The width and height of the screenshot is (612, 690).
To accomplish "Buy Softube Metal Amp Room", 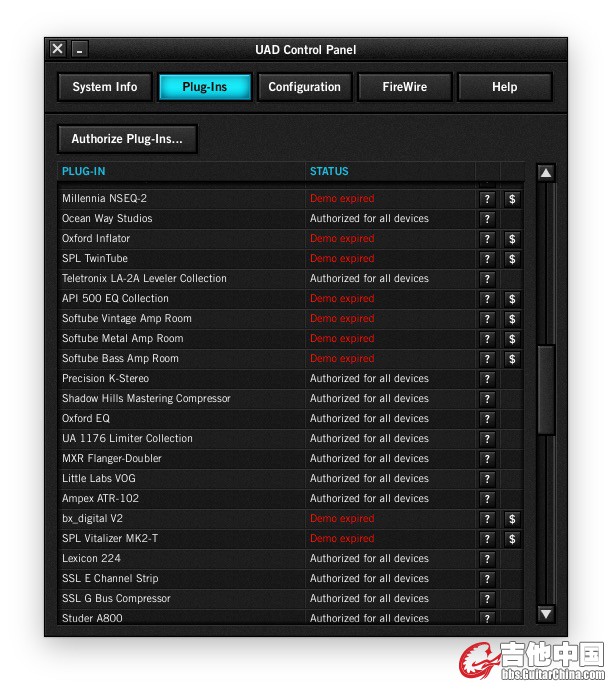I will click(x=512, y=339).
